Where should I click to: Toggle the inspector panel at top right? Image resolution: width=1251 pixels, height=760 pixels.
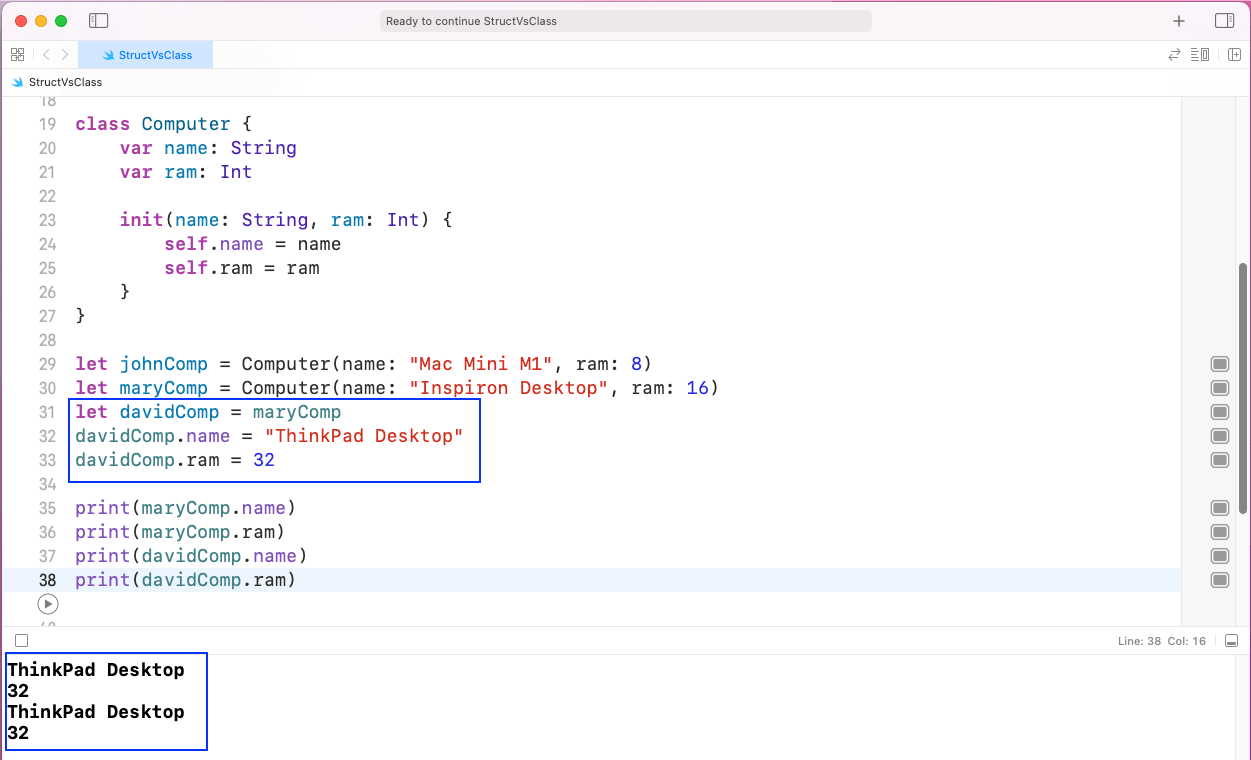coord(1224,21)
